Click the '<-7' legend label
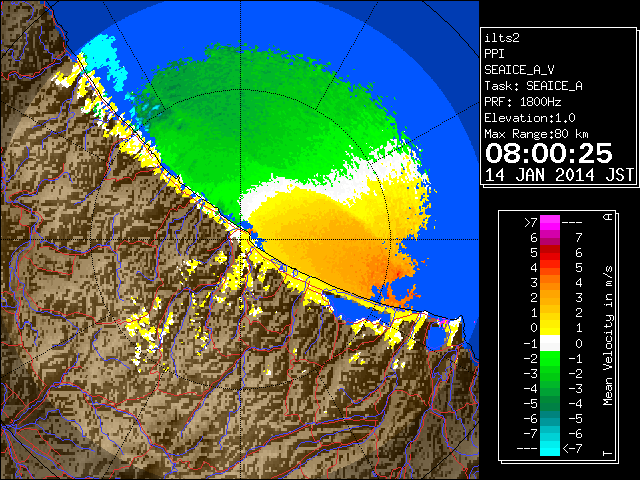Screen dimensions: 640x480 [x=572, y=449]
